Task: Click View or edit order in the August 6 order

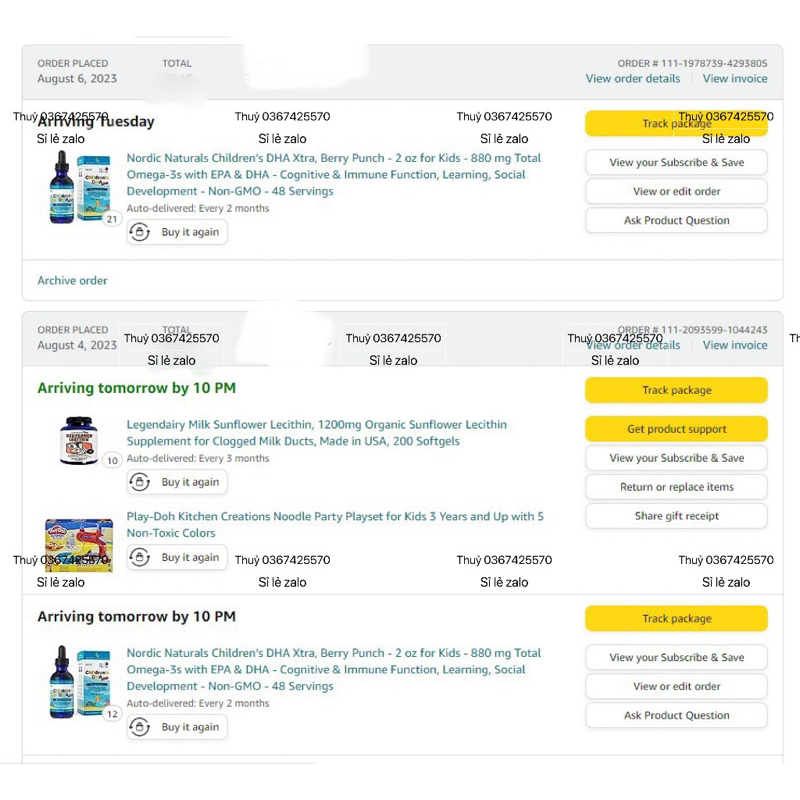Action: pyautogui.click(x=676, y=191)
